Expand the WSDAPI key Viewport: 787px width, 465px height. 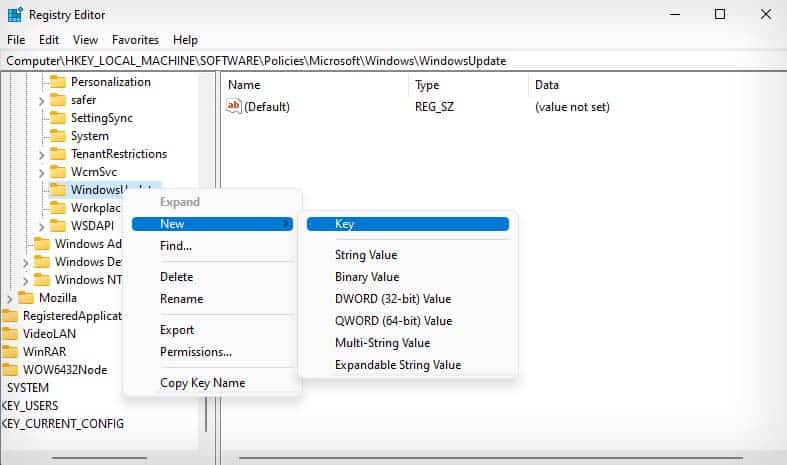click(x=42, y=227)
